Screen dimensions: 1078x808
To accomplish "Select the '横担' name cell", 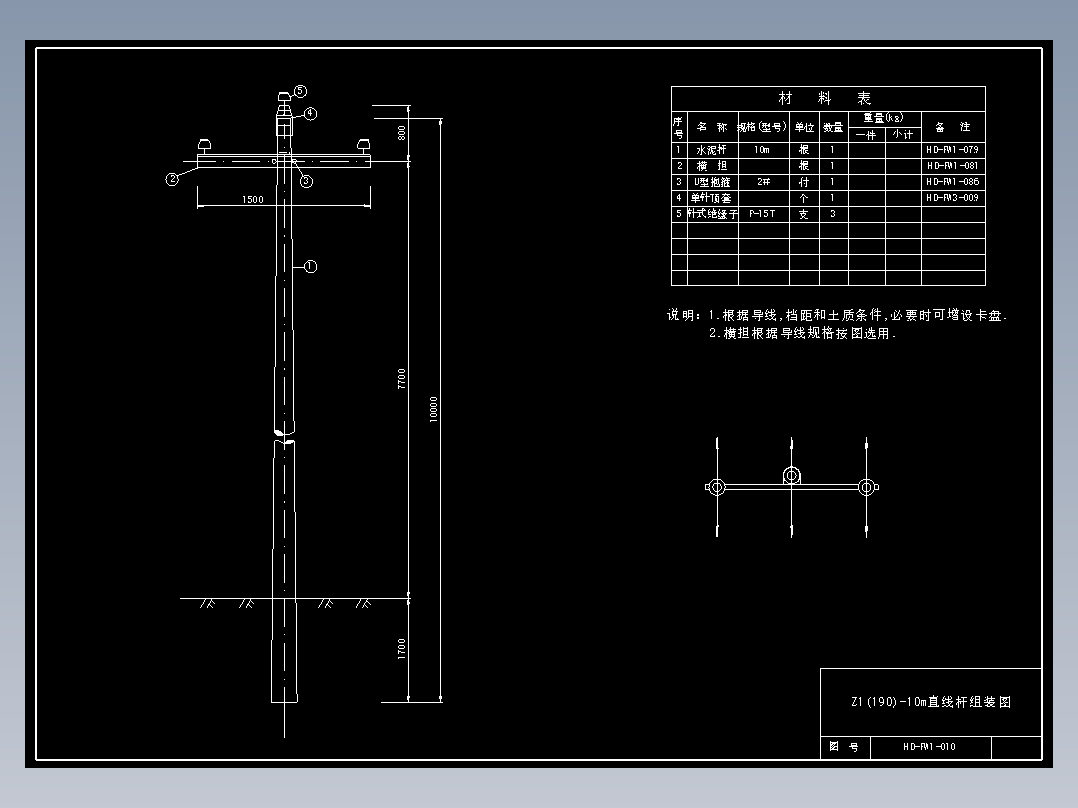I will click(x=712, y=166).
